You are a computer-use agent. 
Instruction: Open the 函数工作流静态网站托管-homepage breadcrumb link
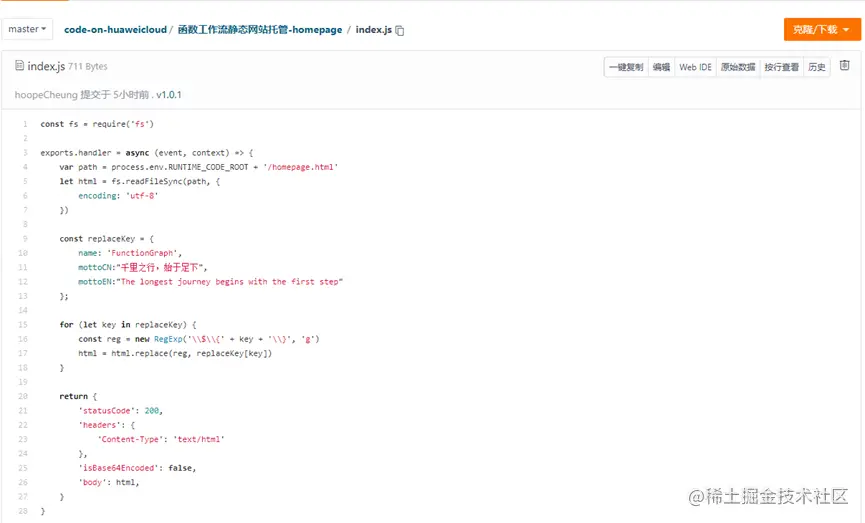tap(260, 30)
